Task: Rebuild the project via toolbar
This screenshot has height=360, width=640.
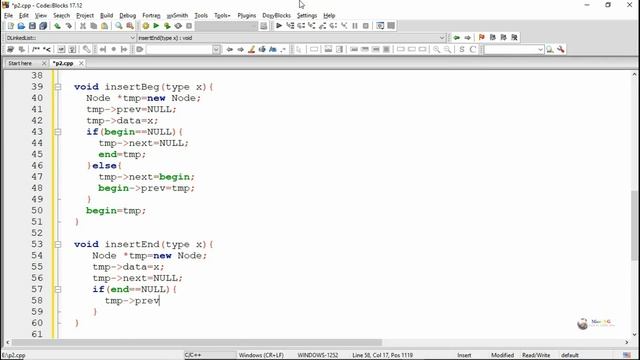Action: (178, 26)
